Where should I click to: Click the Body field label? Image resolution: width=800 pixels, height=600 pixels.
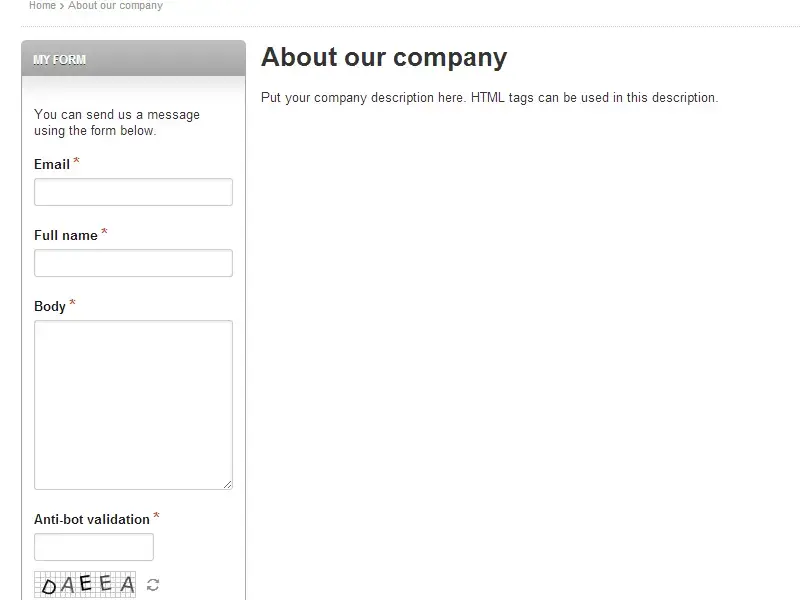(x=50, y=306)
